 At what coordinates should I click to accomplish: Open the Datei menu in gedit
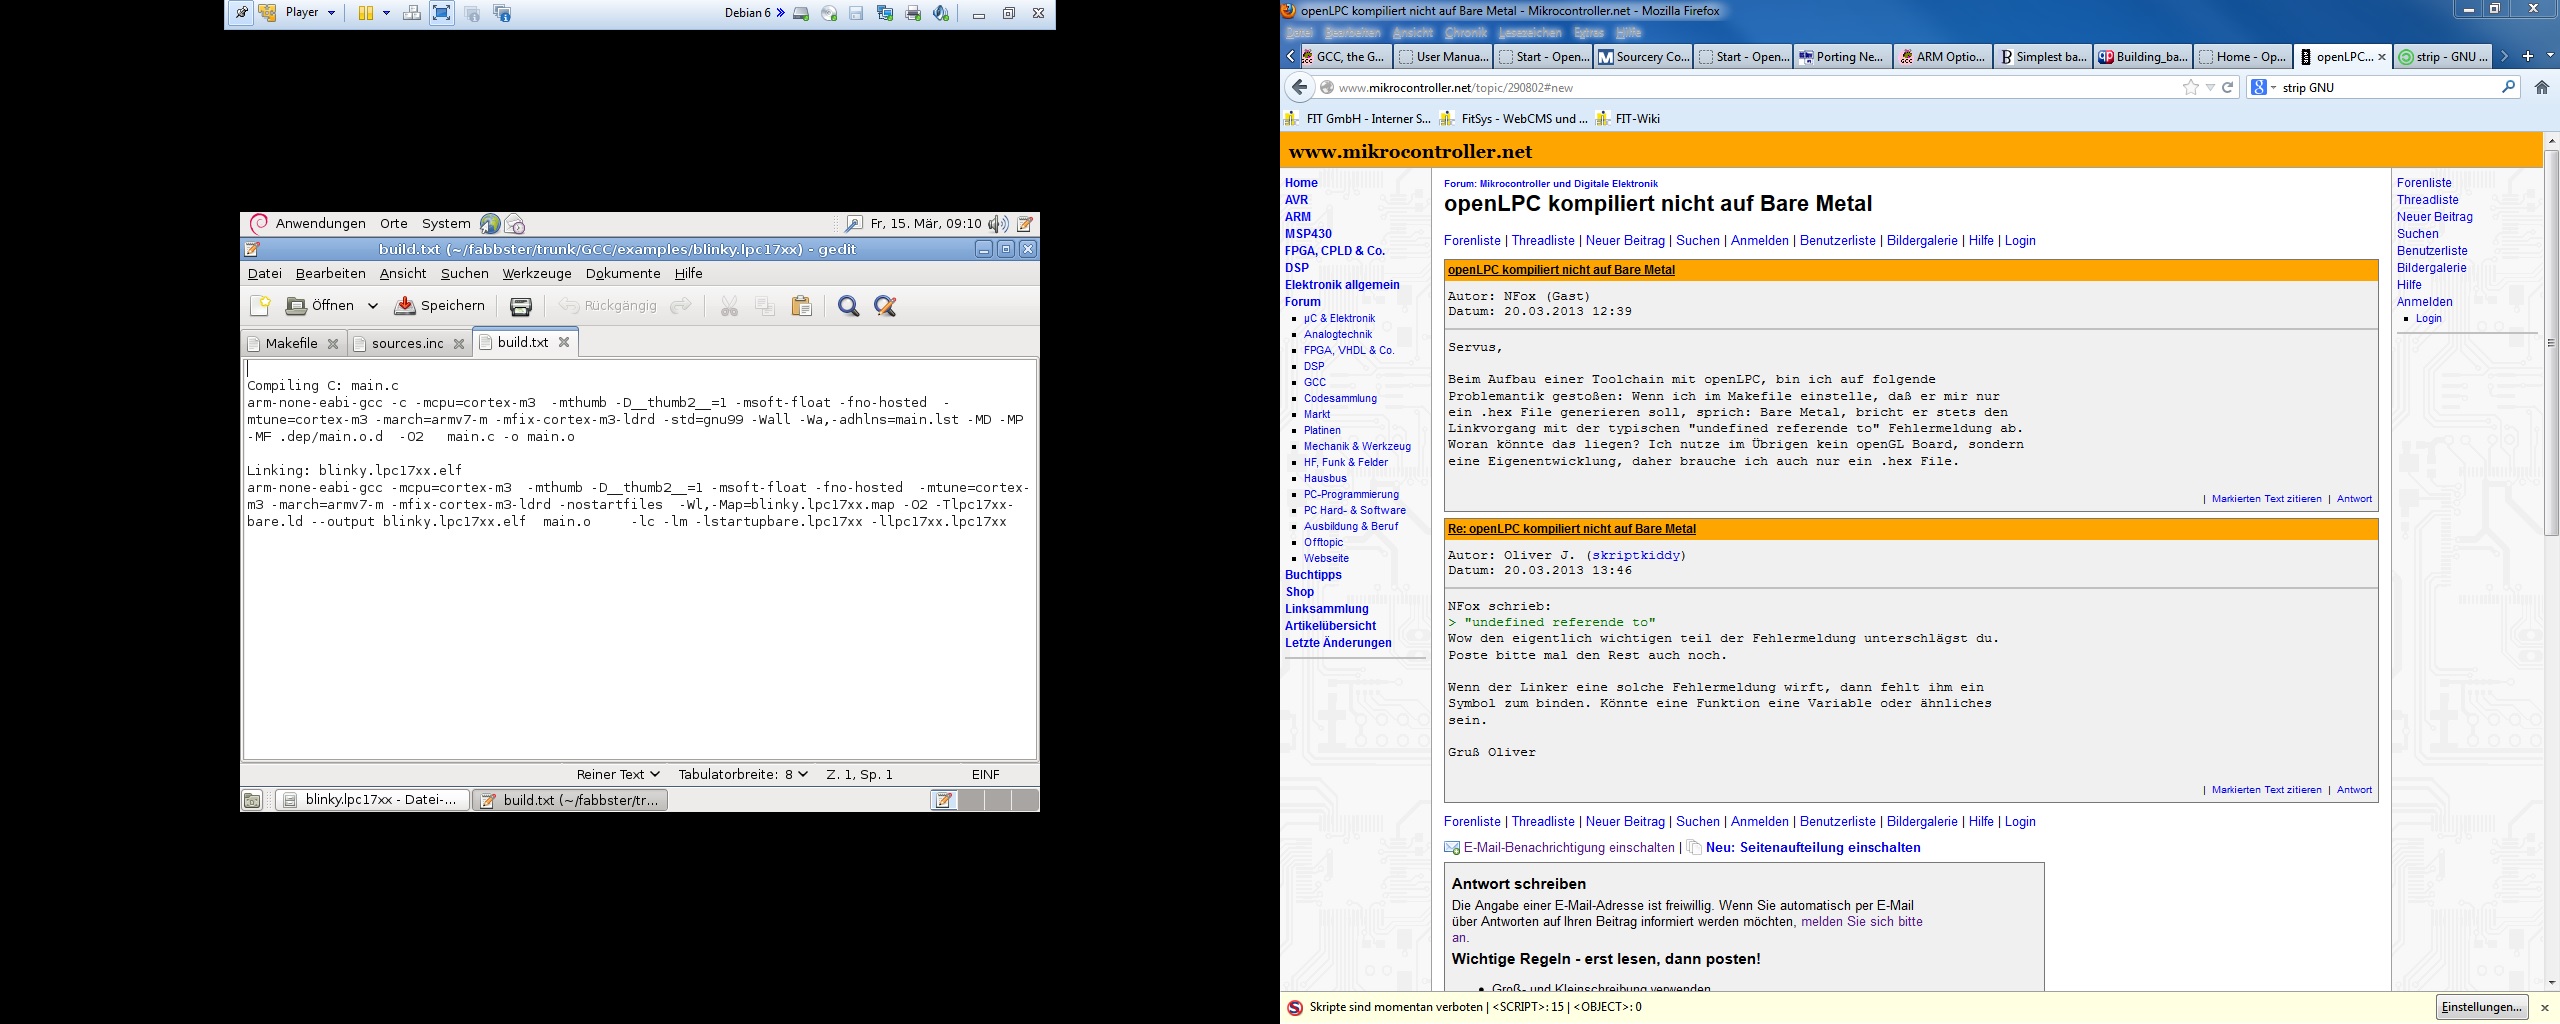point(265,273)
